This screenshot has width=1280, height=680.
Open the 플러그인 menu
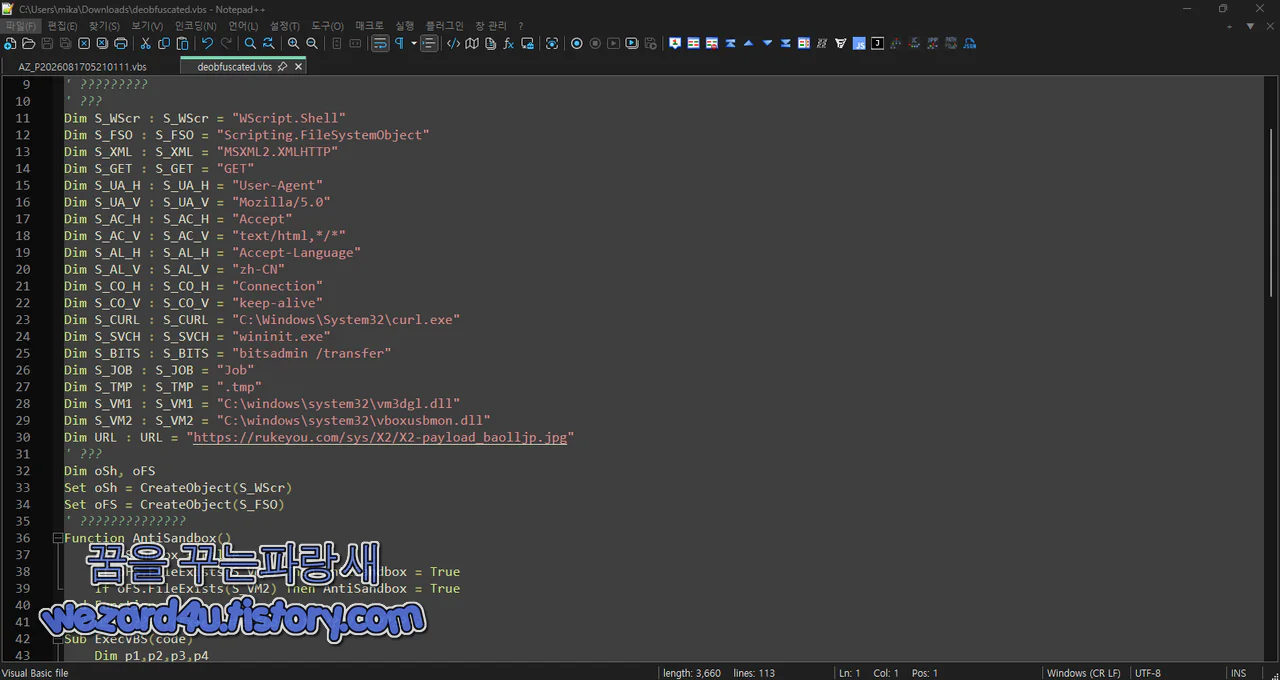click(444, 25)
